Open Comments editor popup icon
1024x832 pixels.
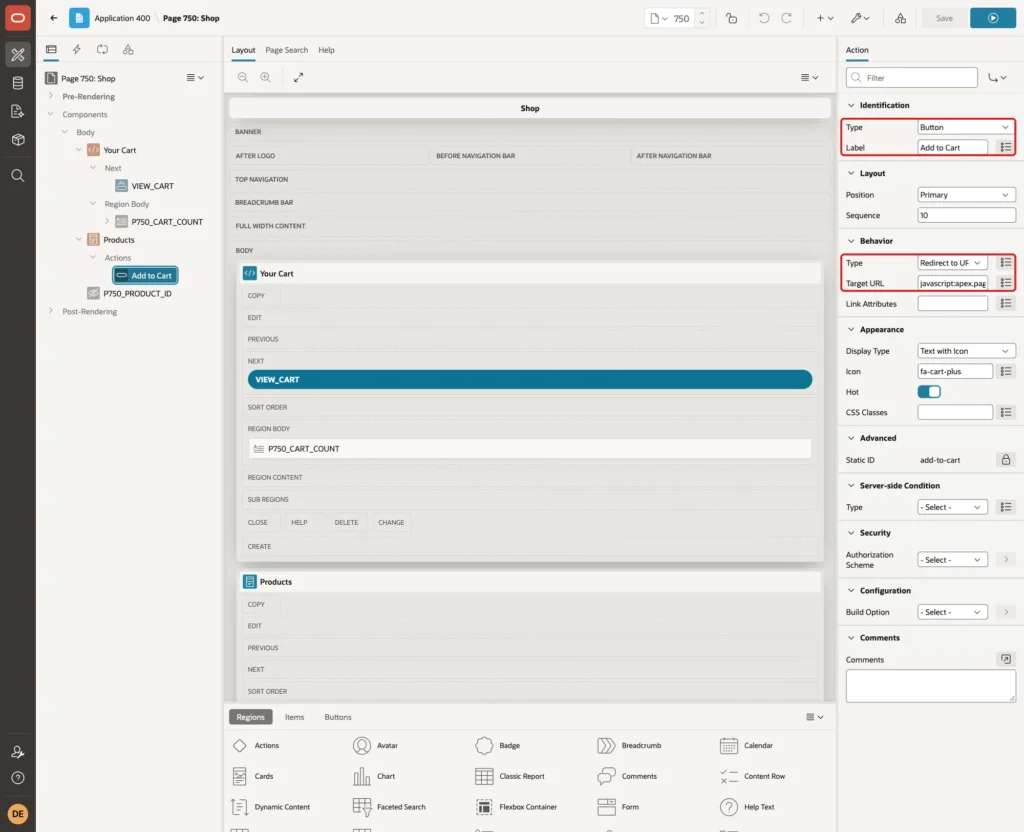1006,659
